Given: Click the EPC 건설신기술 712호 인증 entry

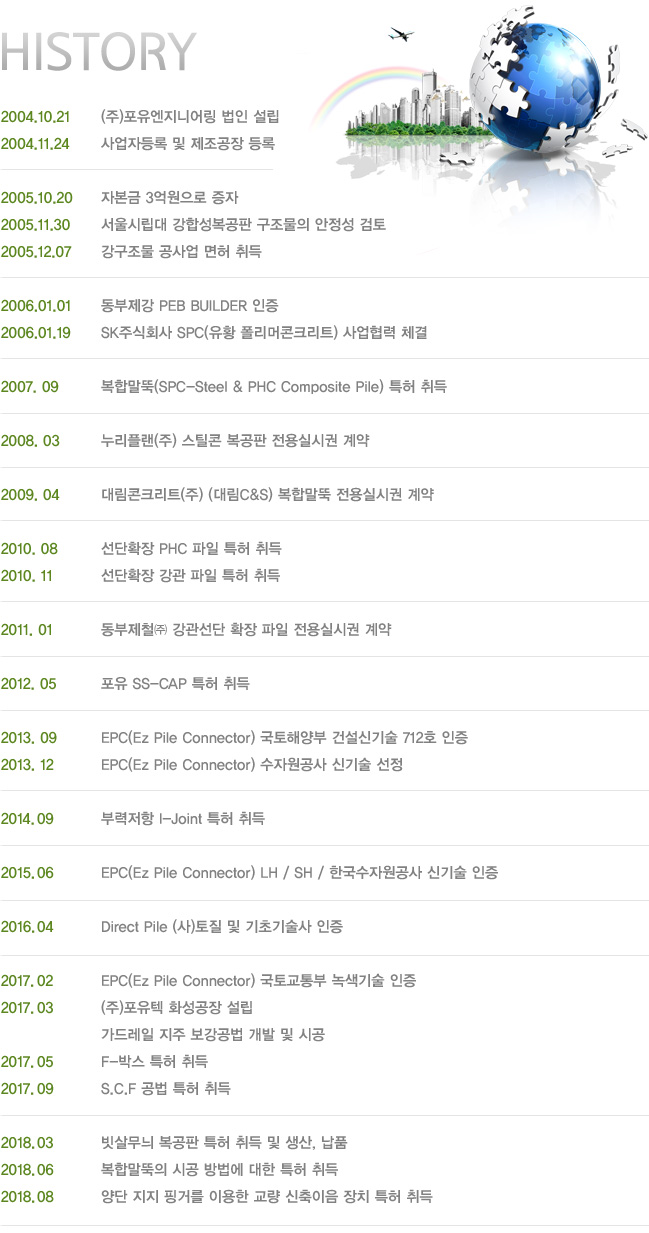Looking at the screenshot, I should (284, 738).
